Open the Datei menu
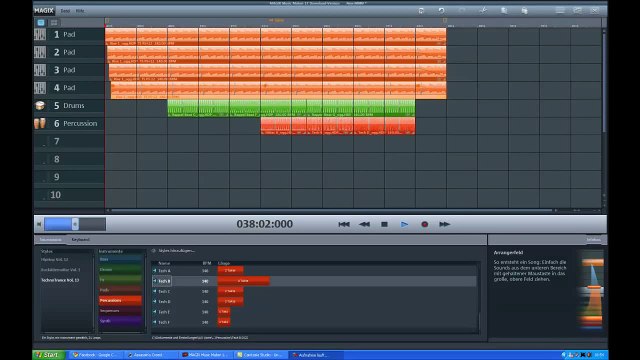 pos(65,11)
